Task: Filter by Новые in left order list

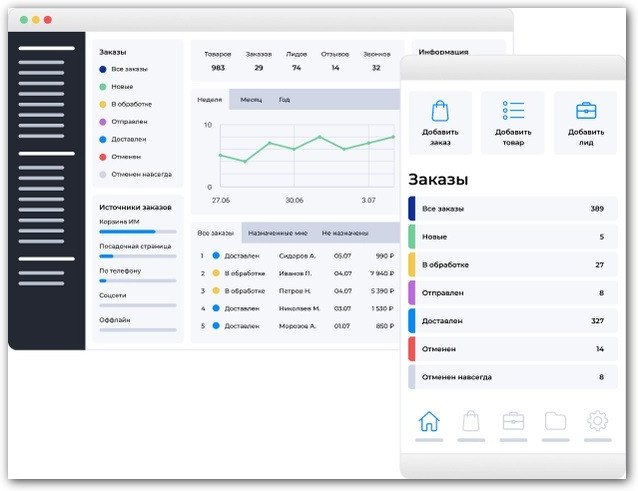Action: 121,87
